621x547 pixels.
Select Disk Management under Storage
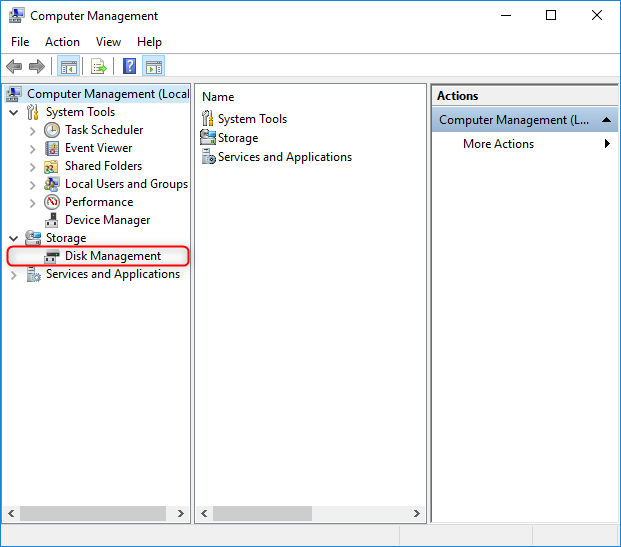pos(112,256)
